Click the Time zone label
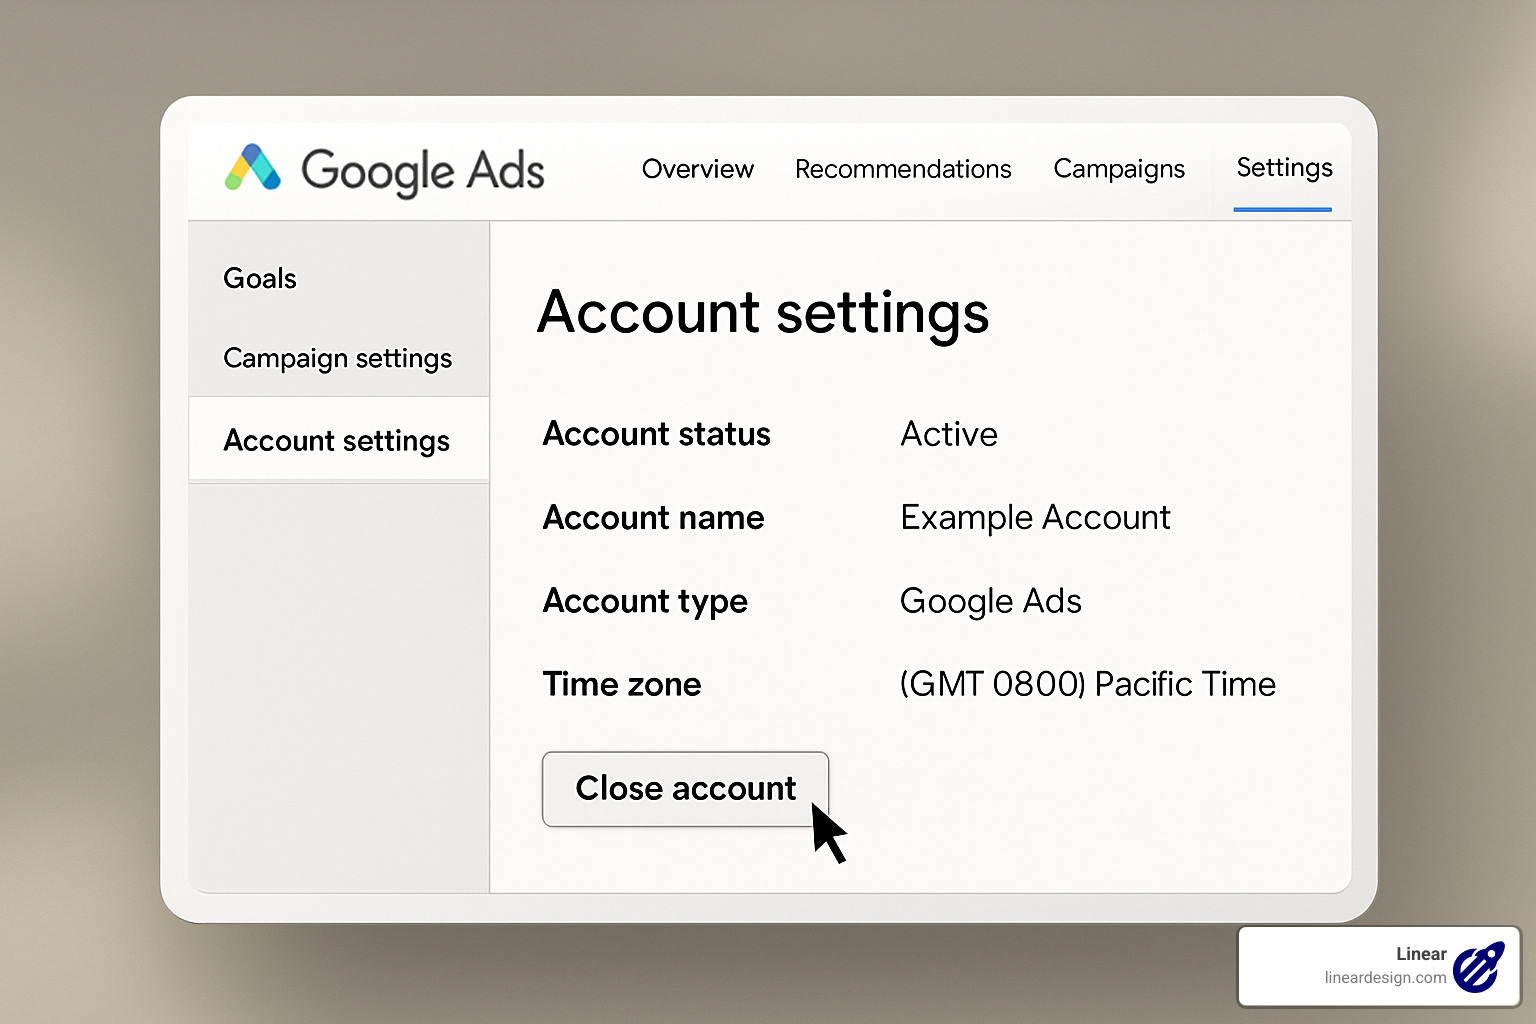1536x1024 pixels. coord(621,684)
